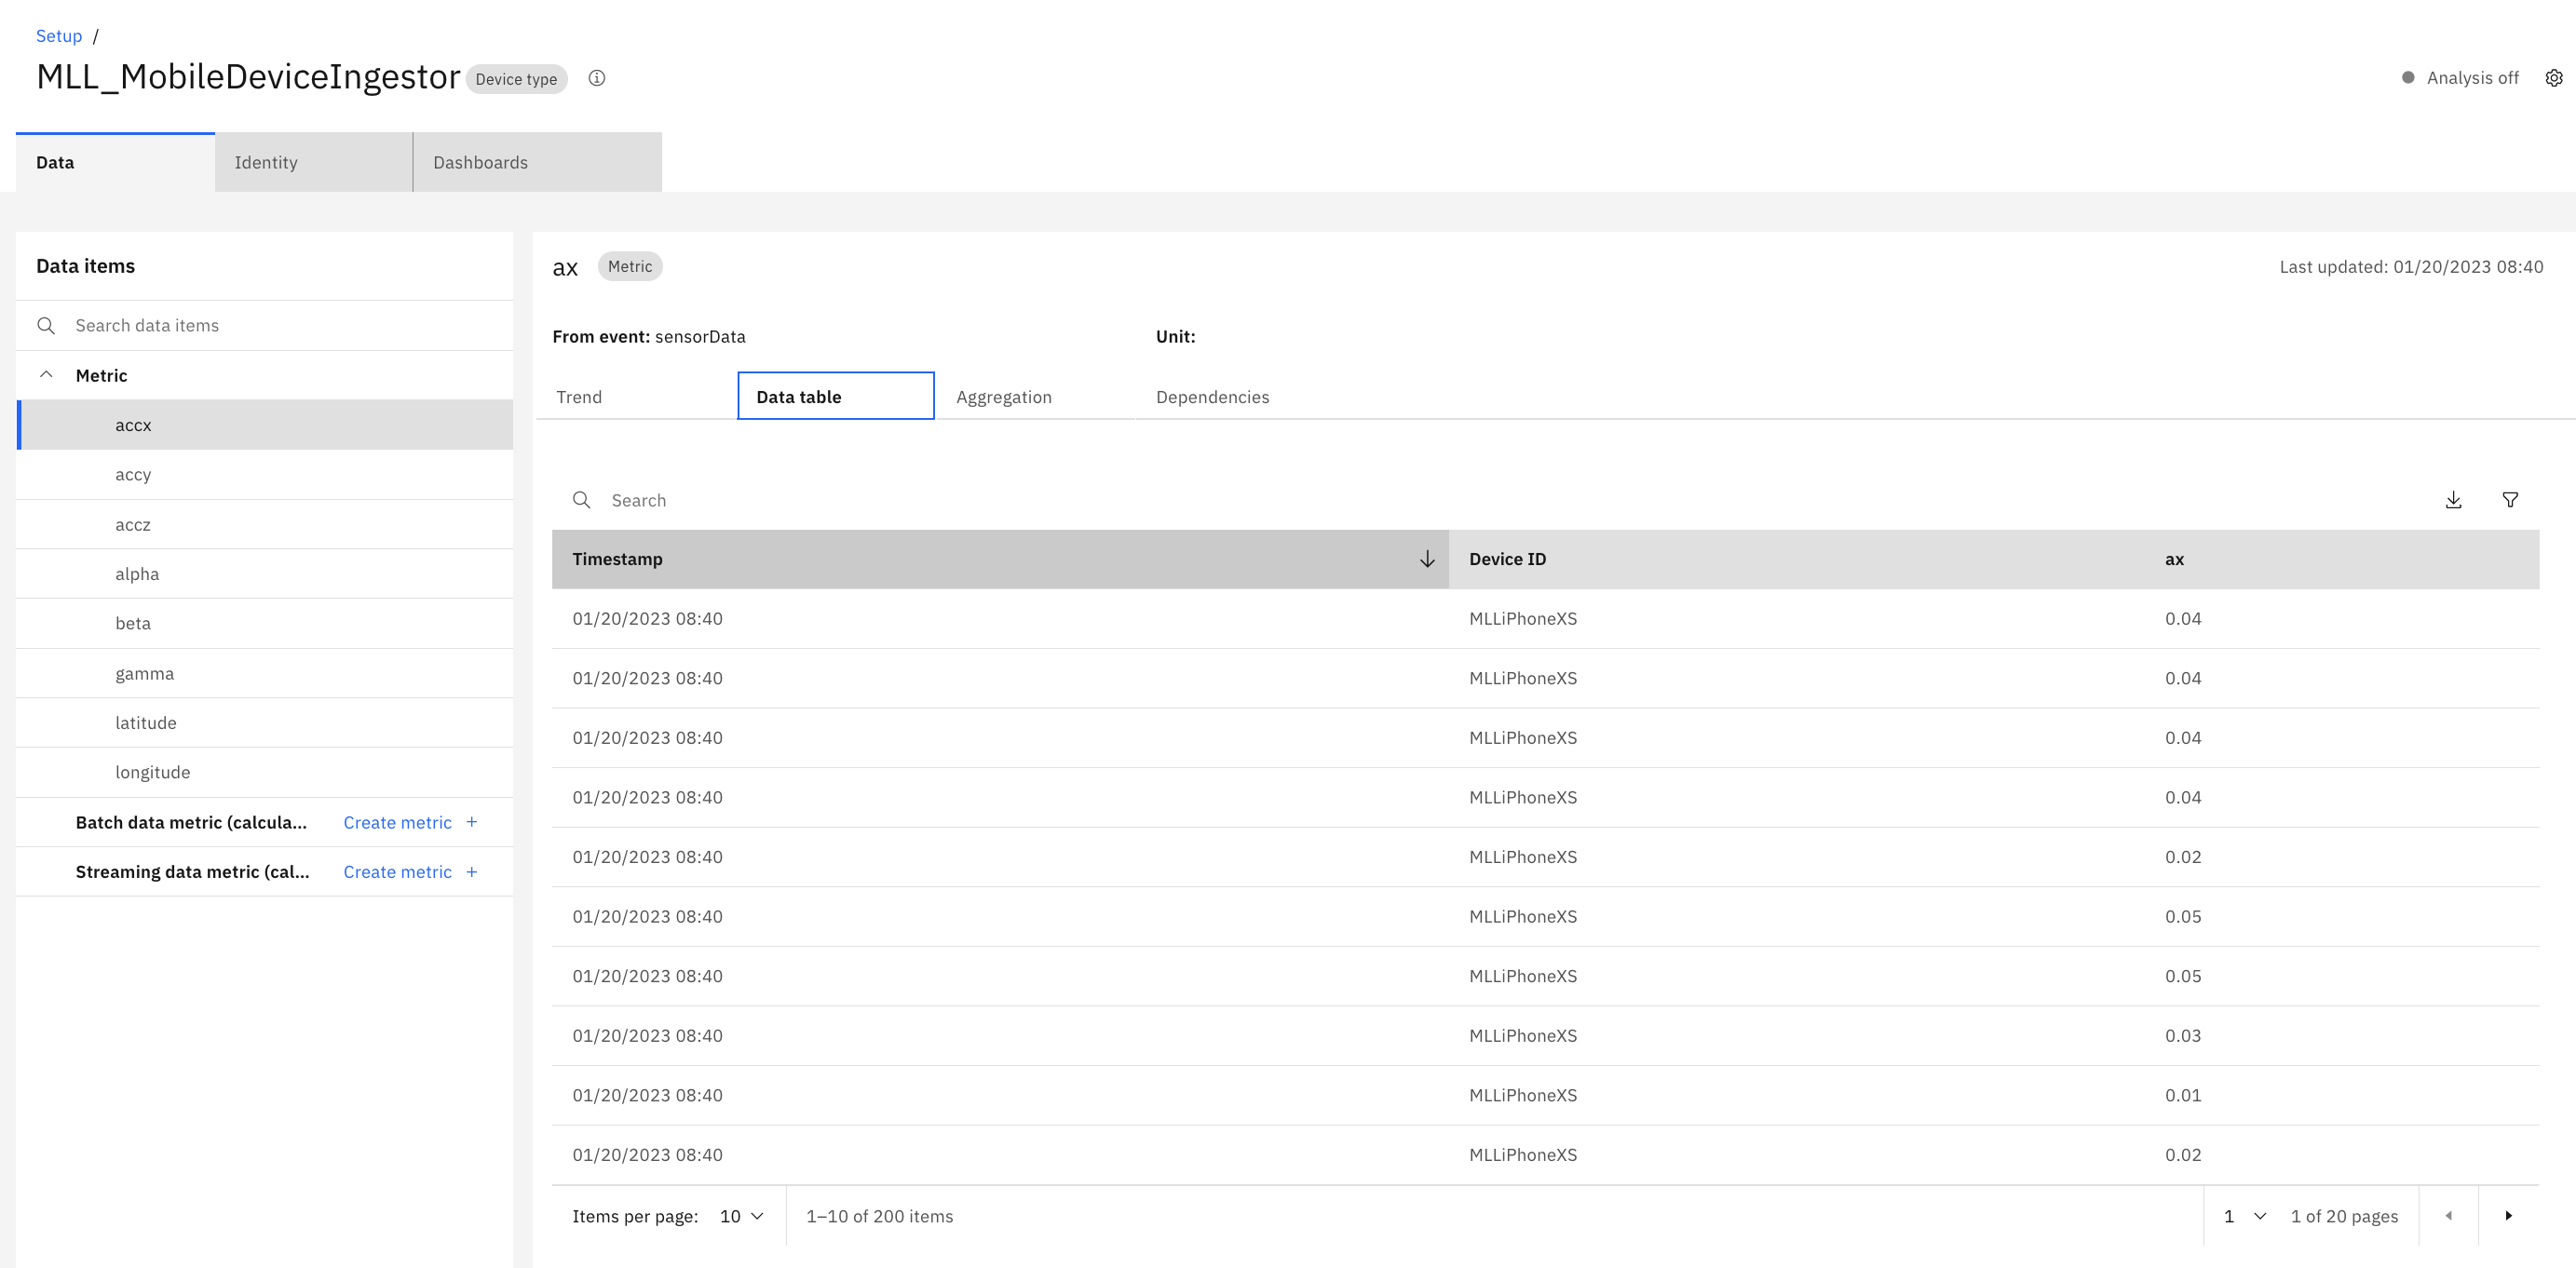Switch to the Aggregation tab
The width and height of the screenshot is (2576, 1268).
[x=1002, y=396]
